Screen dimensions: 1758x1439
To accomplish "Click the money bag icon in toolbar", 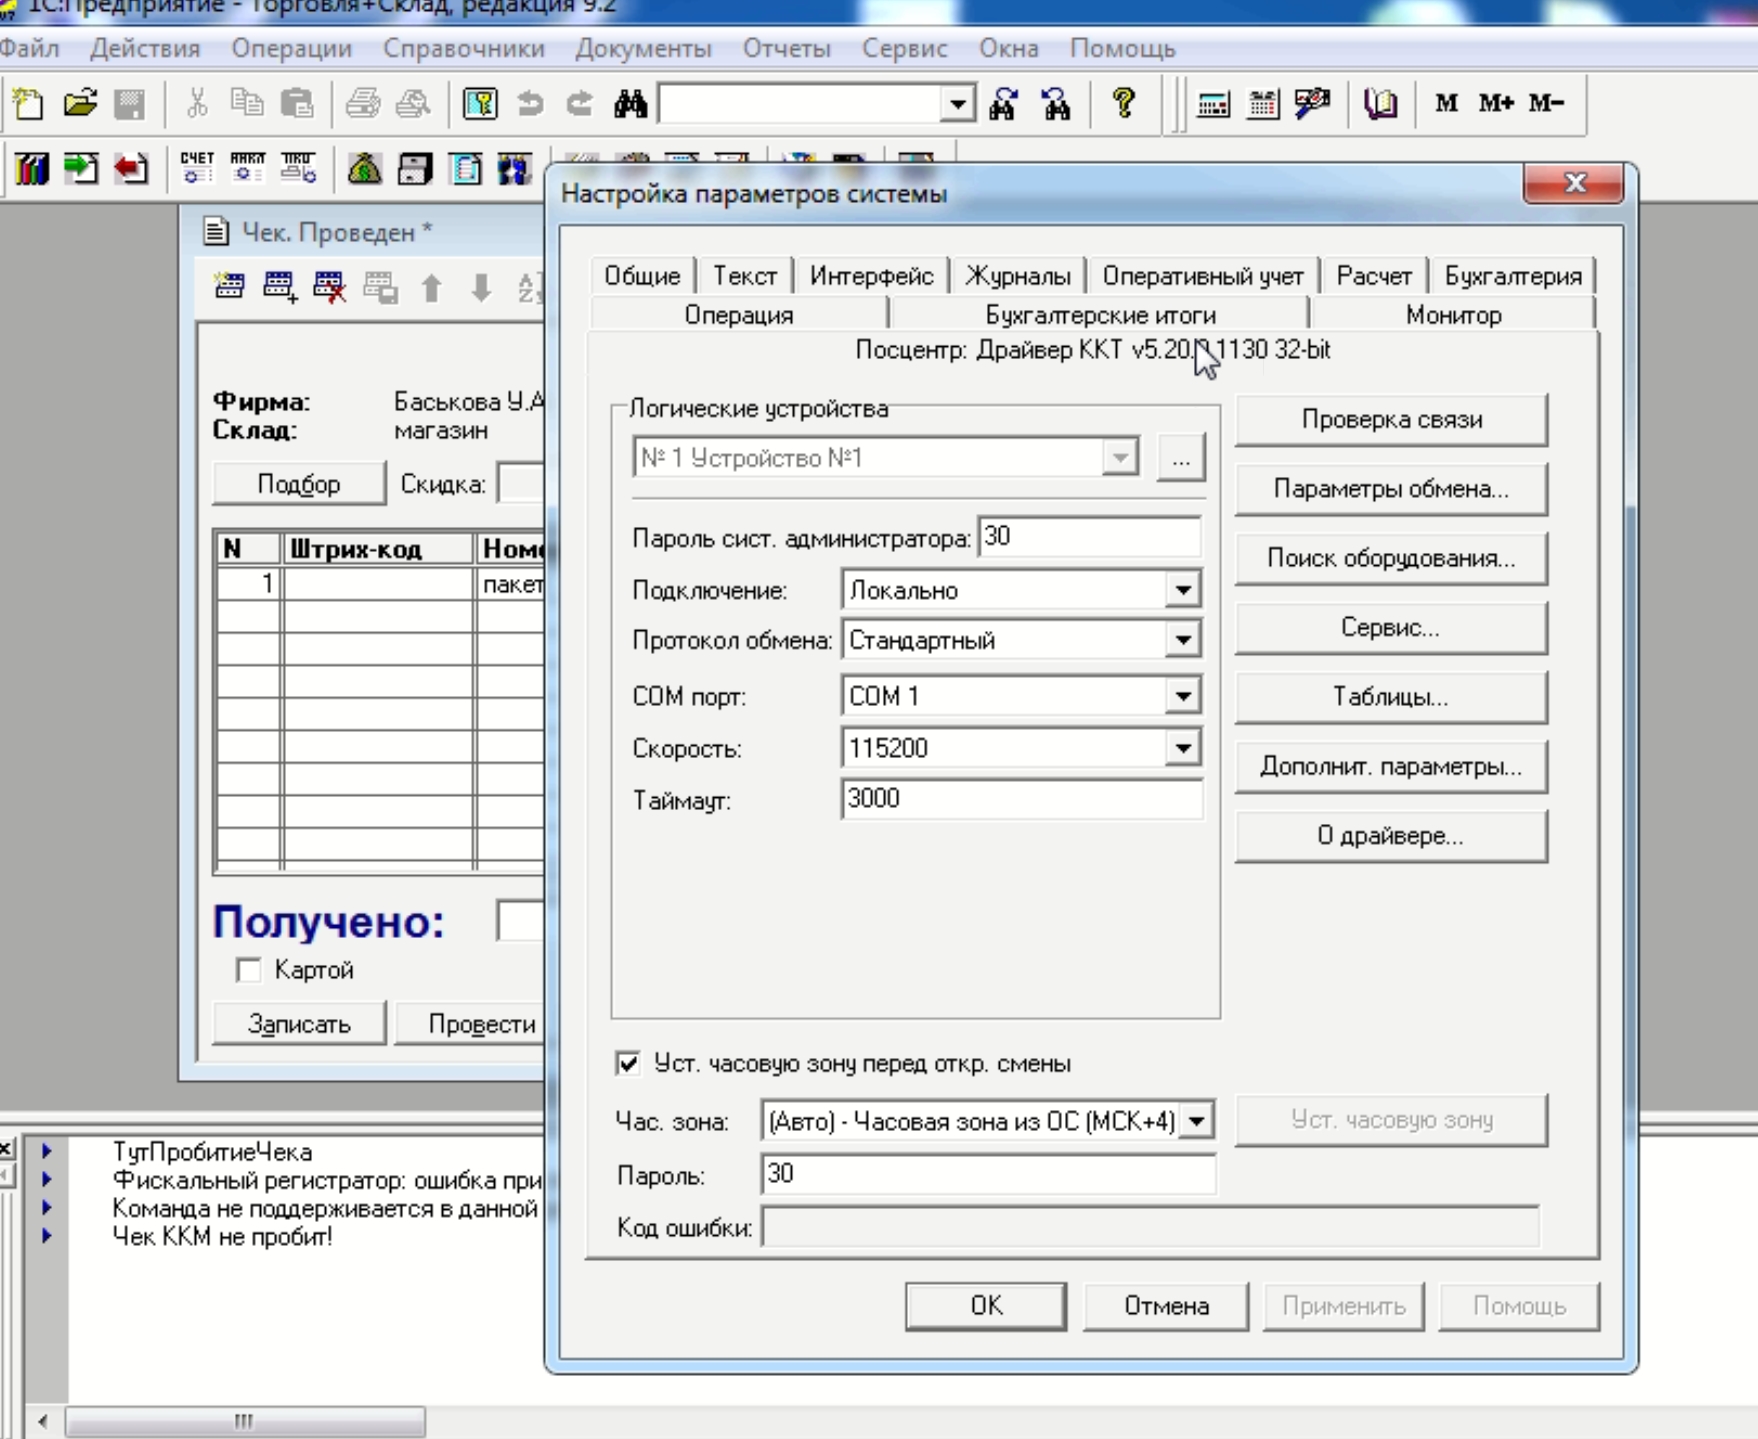I will coord(364,169).
